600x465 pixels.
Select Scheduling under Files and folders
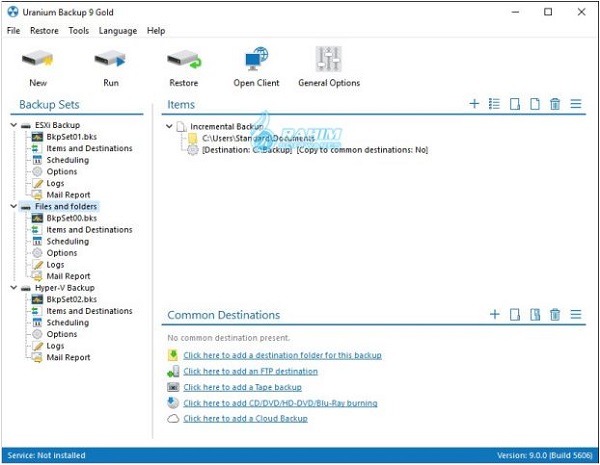[x=67, y=241]
